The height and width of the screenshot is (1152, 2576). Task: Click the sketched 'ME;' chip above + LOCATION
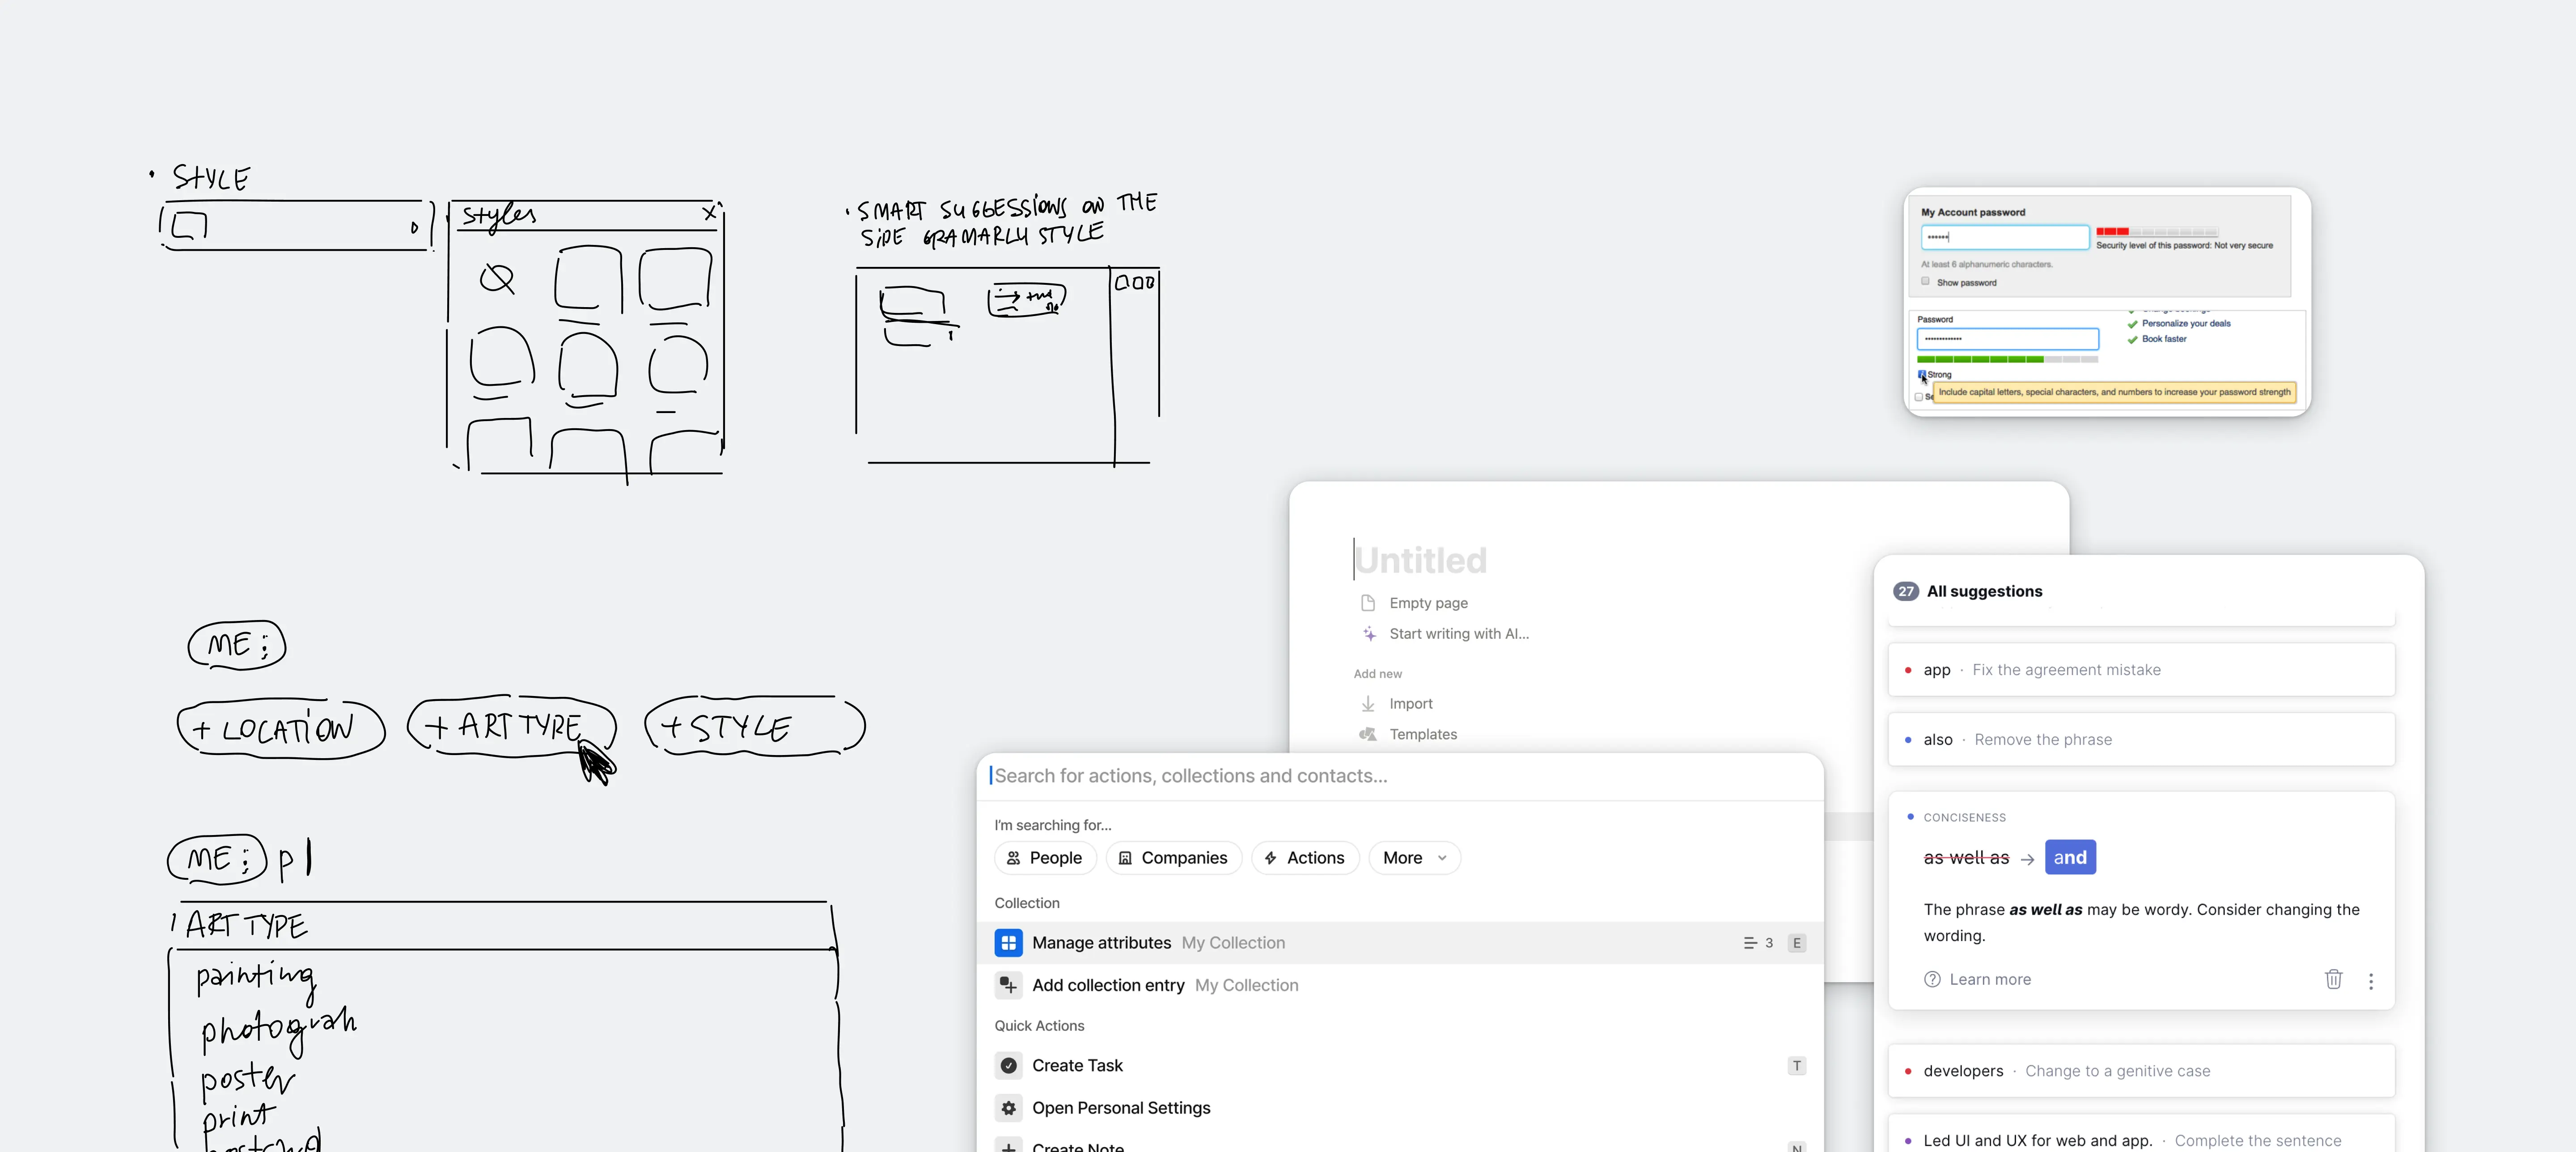pyautogui.click(x=237, y=645)
